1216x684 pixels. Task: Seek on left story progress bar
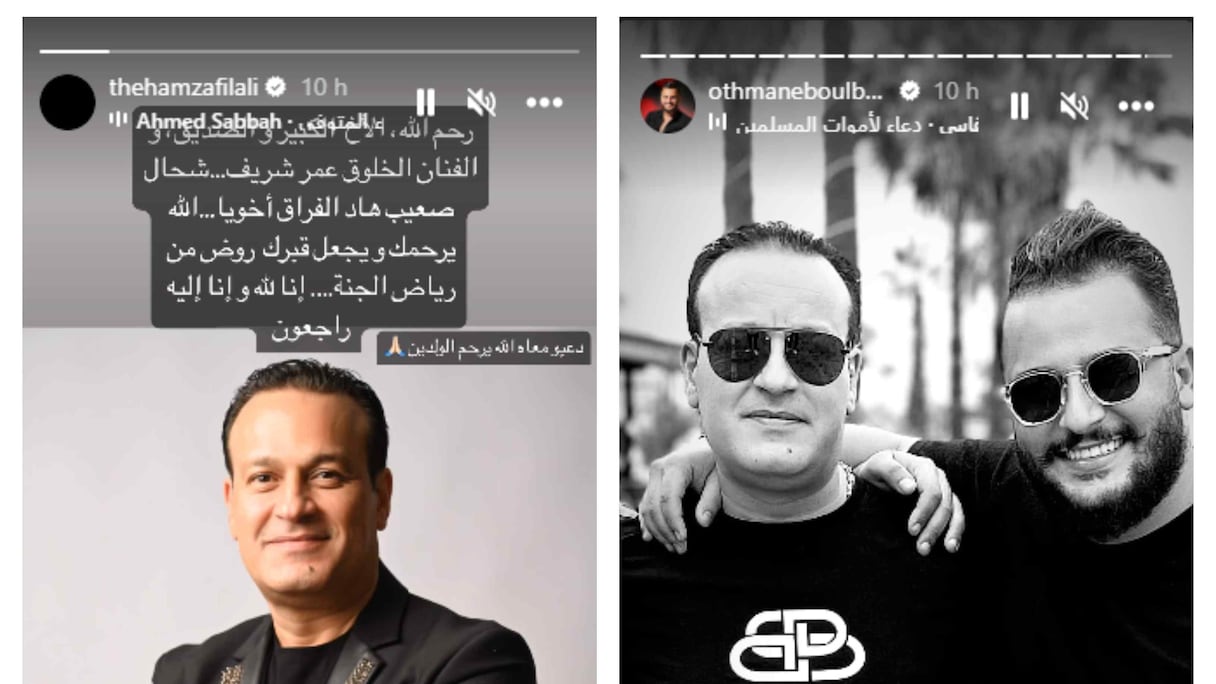309,51
